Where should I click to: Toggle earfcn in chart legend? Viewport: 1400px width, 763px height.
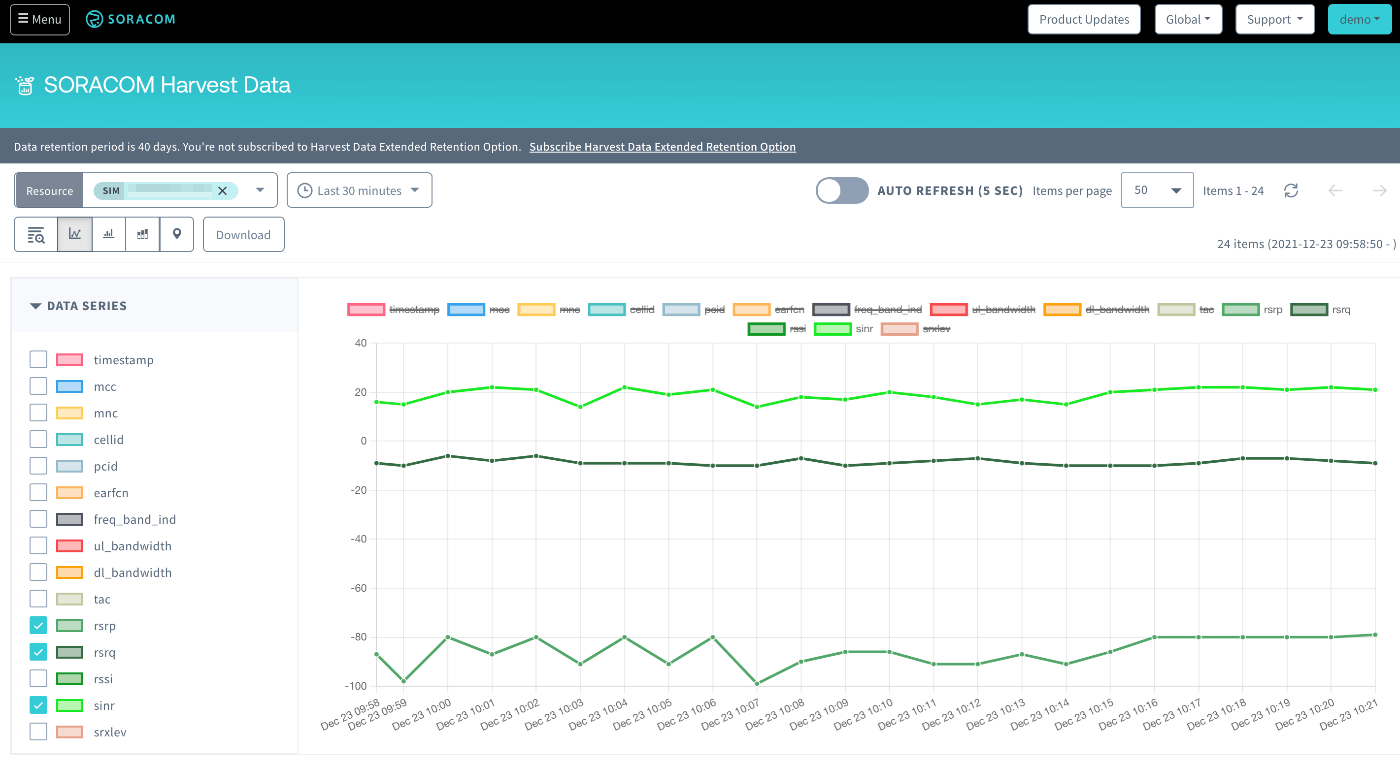coord(769,310)
